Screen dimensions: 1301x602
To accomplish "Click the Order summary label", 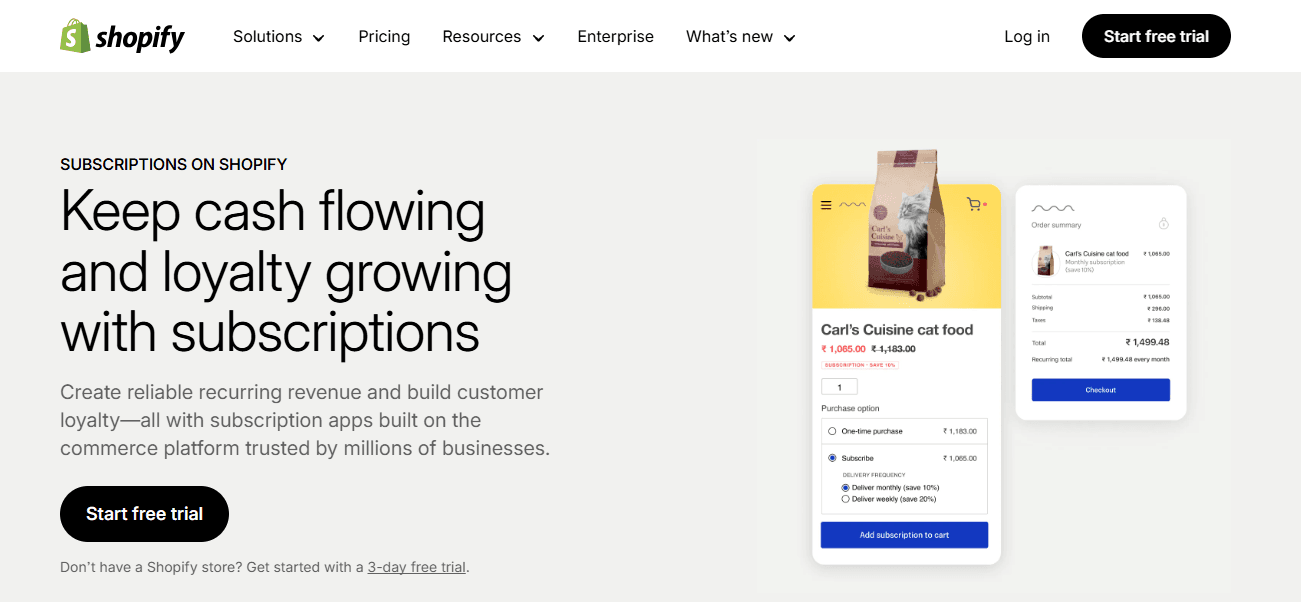I will [x=1056, y=225].
